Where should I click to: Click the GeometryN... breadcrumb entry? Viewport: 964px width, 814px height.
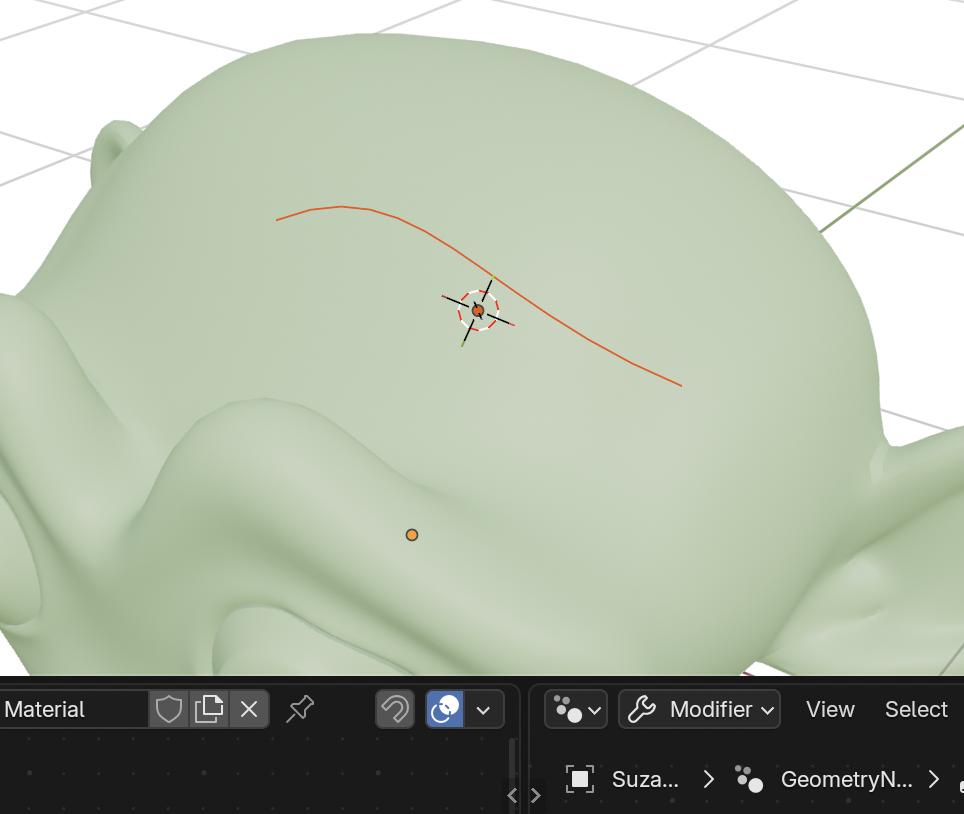847,780
